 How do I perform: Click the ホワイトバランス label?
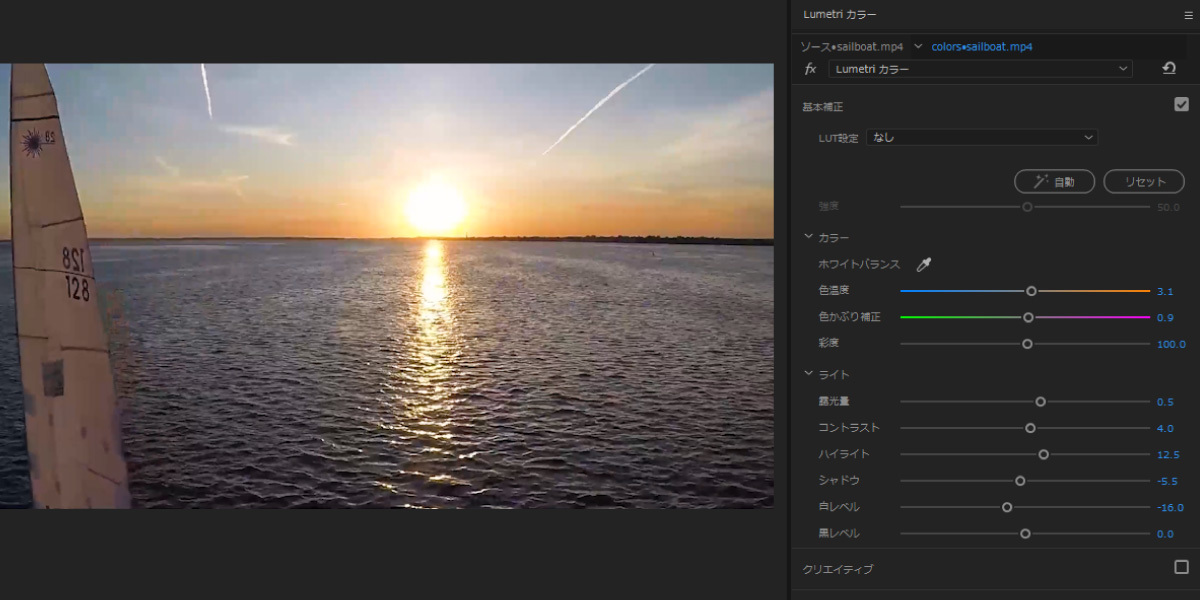859,265
